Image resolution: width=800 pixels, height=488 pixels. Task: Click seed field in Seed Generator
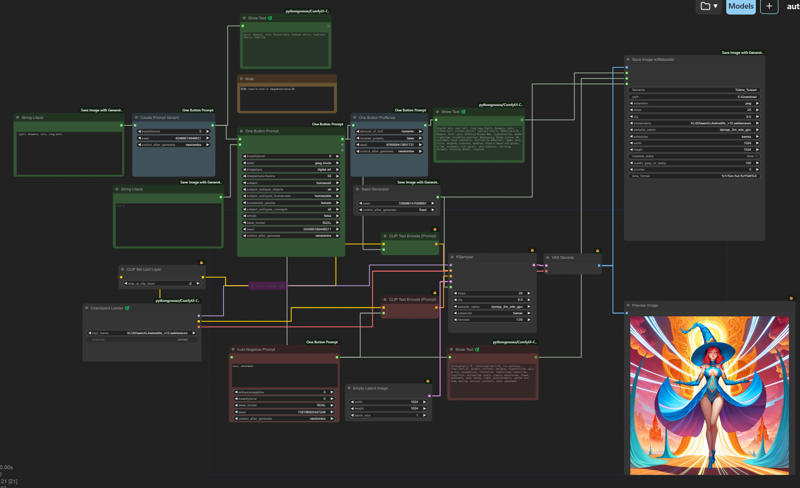click(397, 203)
